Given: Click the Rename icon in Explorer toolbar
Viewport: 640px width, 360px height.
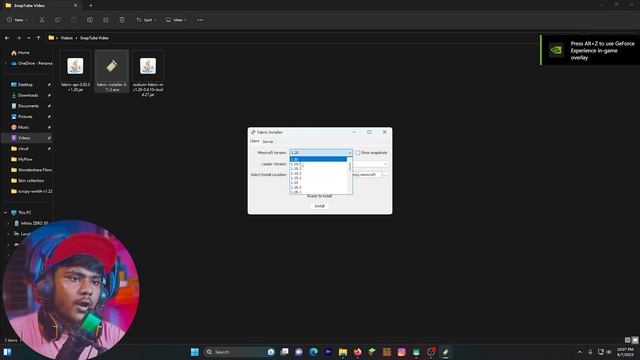Looking at the screenshot, I should pos(90,20).
